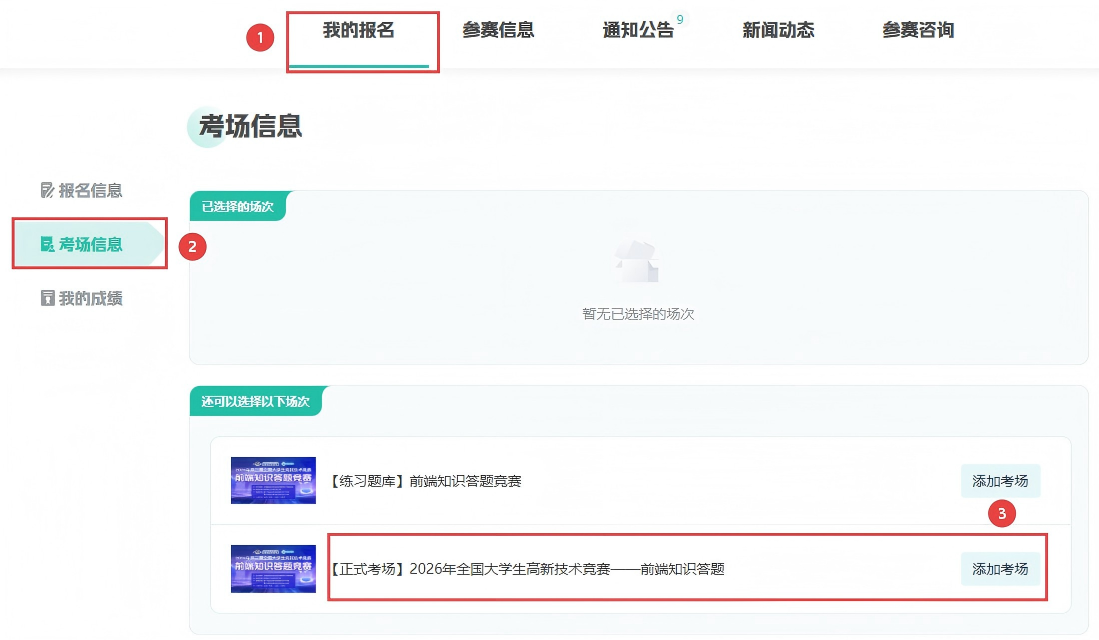The width and height of the screenshot is (1099, 640).
Task: Switch to the 参赛信息 tab
Action: point(498,30)
